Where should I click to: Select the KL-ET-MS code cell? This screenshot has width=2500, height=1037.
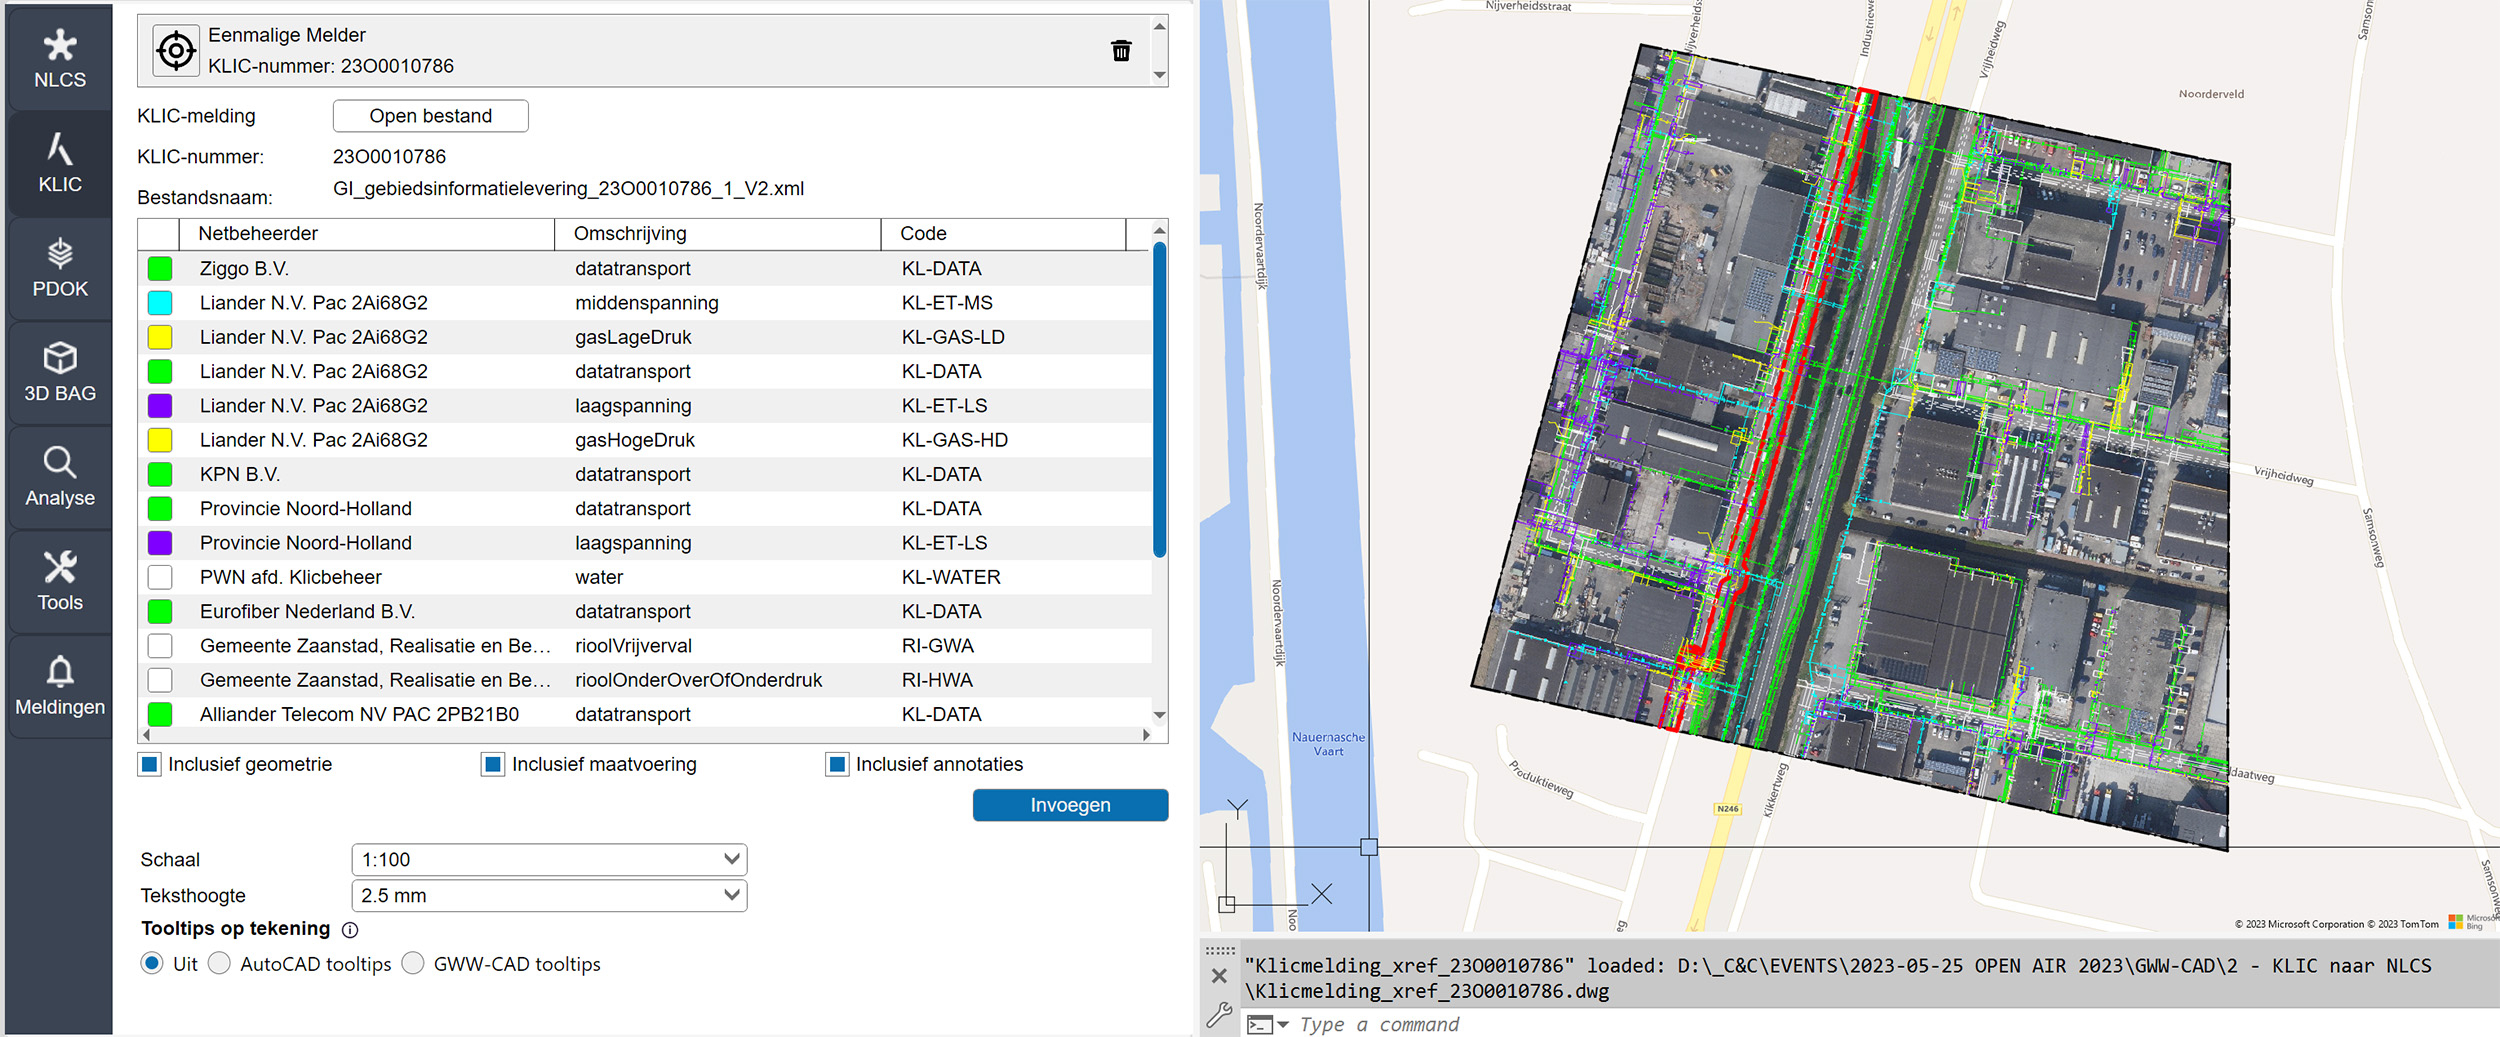click(x=947, y=303)
